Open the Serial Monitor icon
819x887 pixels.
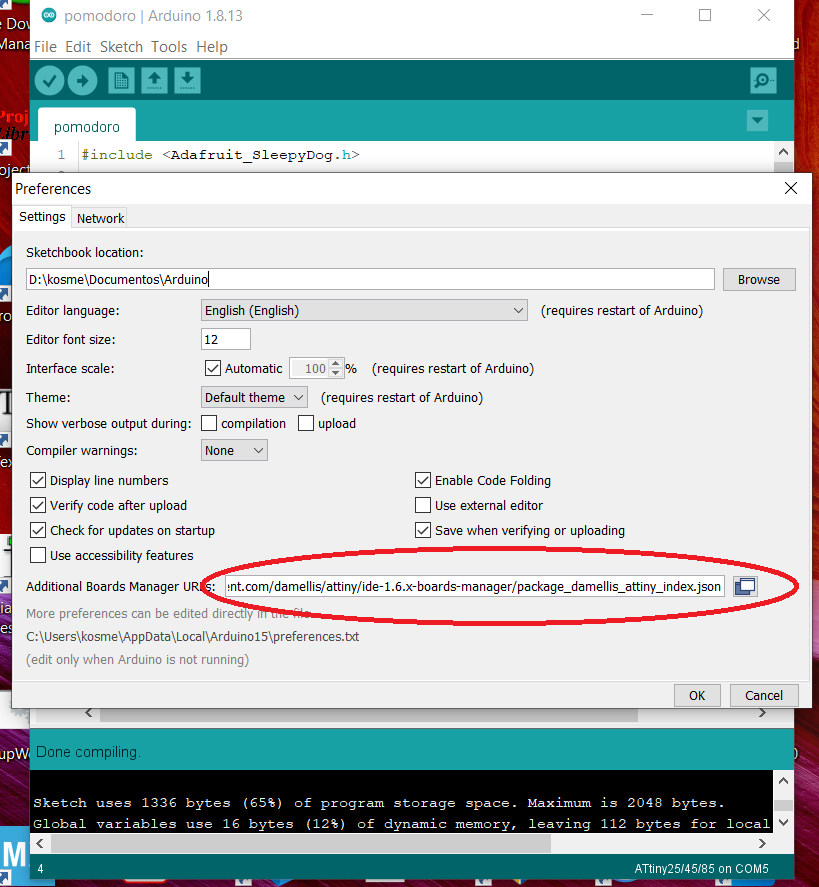[763, 81]
